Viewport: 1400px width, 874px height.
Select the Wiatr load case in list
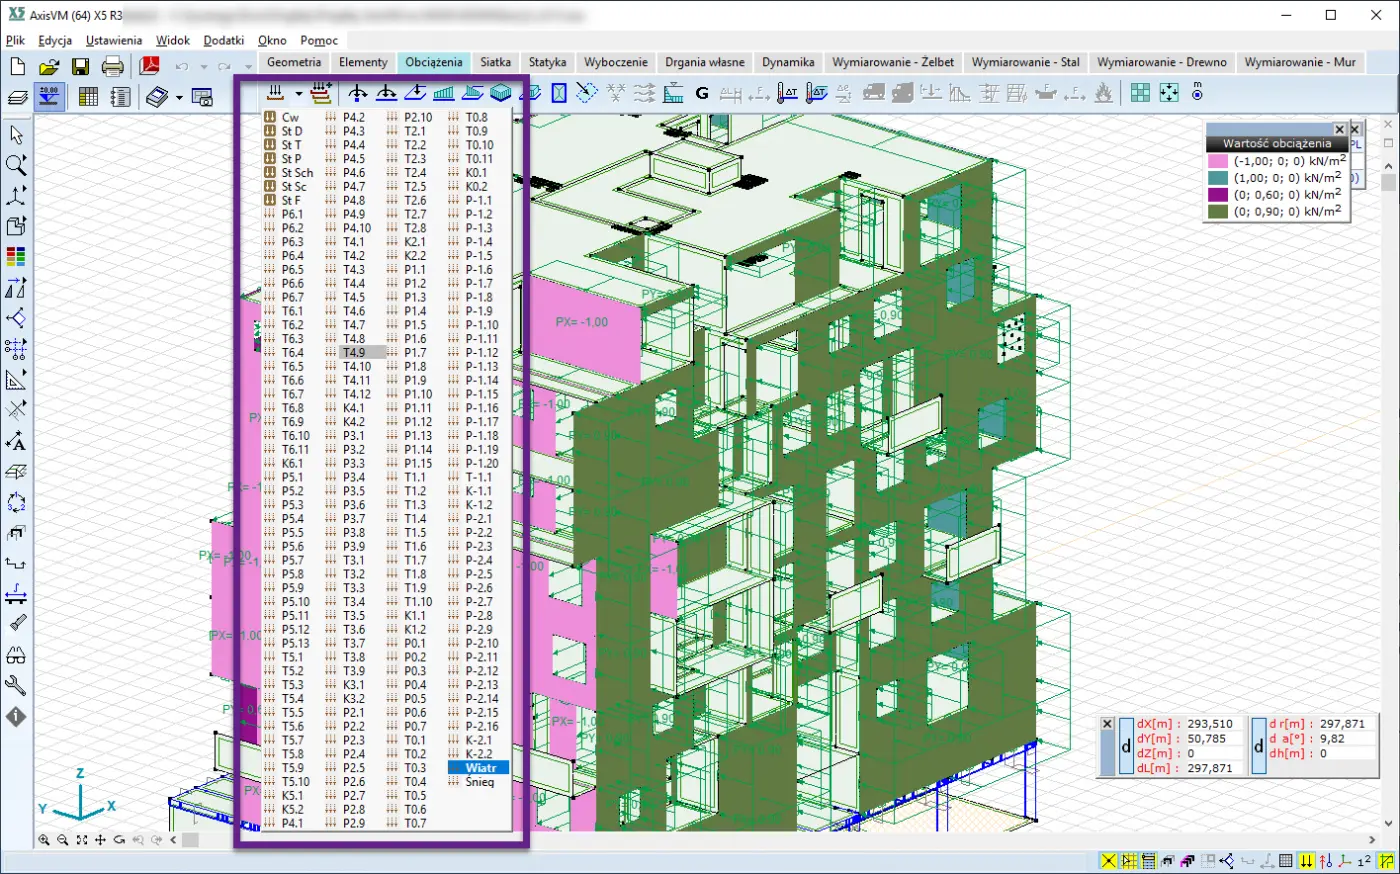point(480,768)
